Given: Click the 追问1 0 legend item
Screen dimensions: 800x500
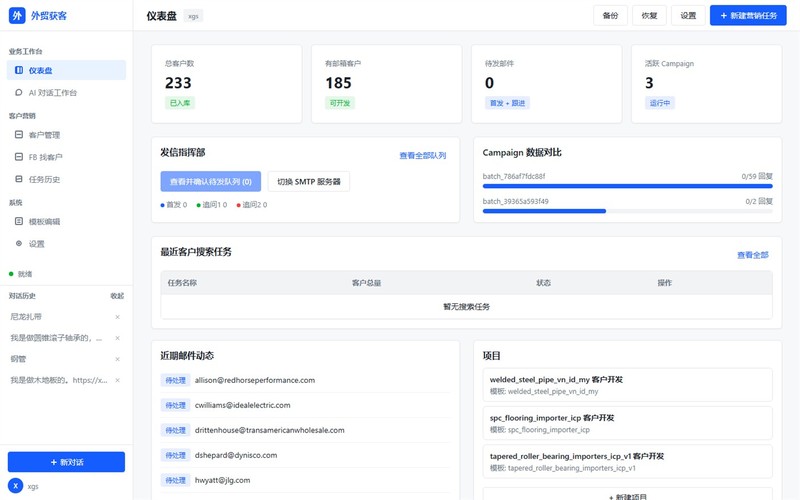Looking at the screenshot, I should point(212,205).
